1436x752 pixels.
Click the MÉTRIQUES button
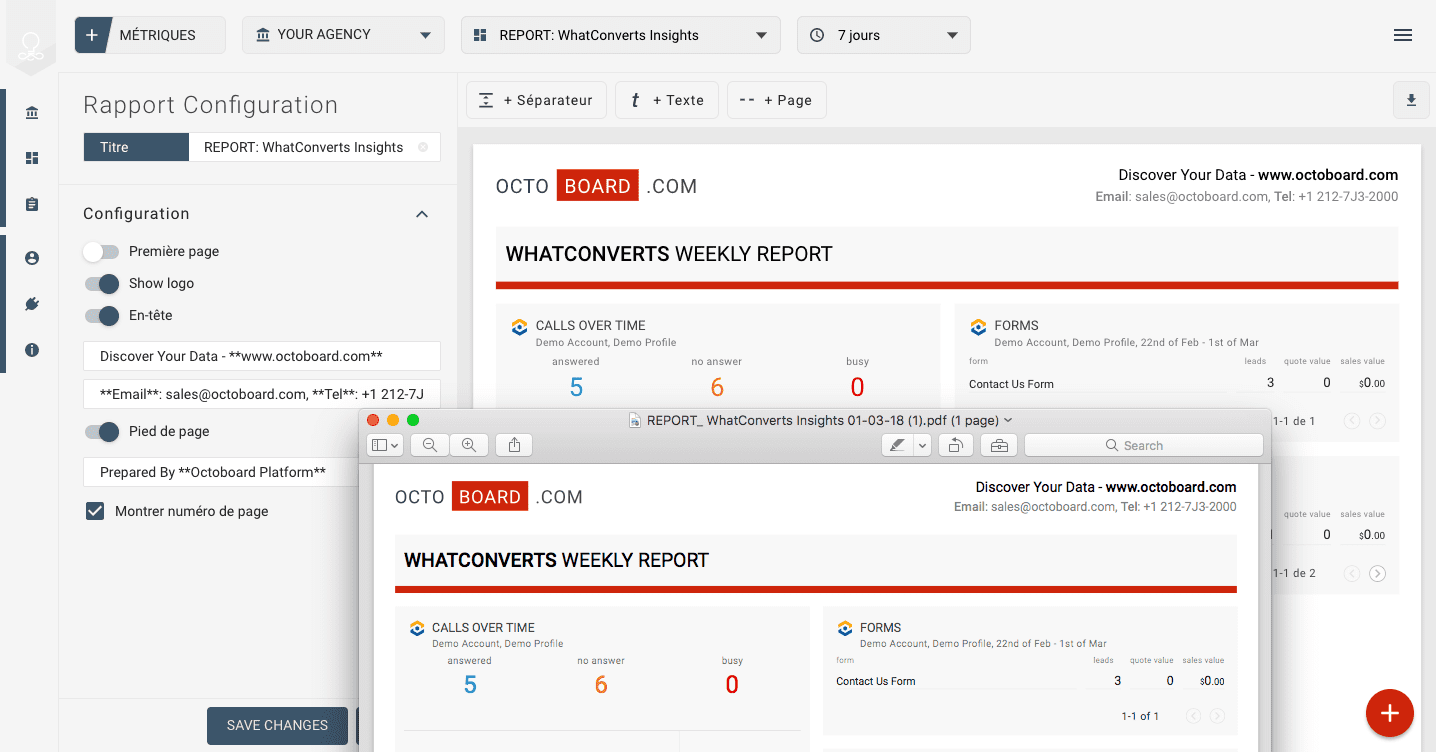click(149, 35)
